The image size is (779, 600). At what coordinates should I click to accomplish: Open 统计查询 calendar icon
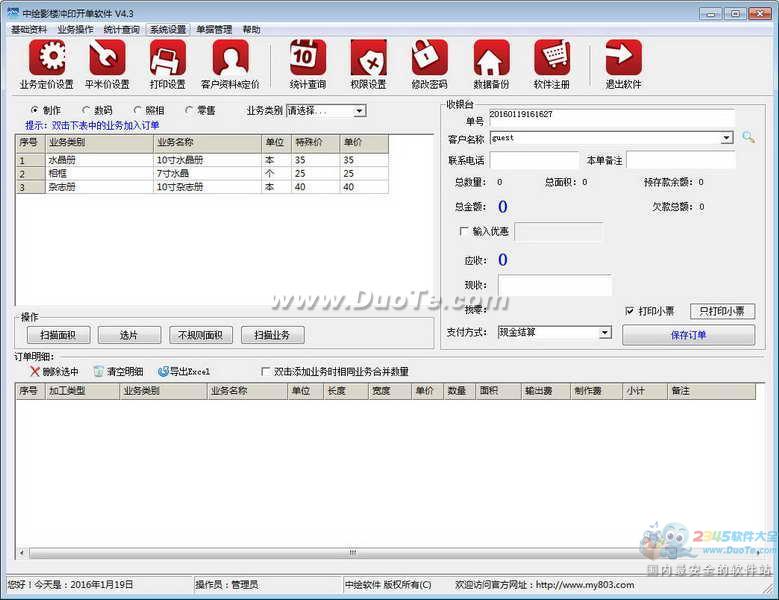pos(307,59)
